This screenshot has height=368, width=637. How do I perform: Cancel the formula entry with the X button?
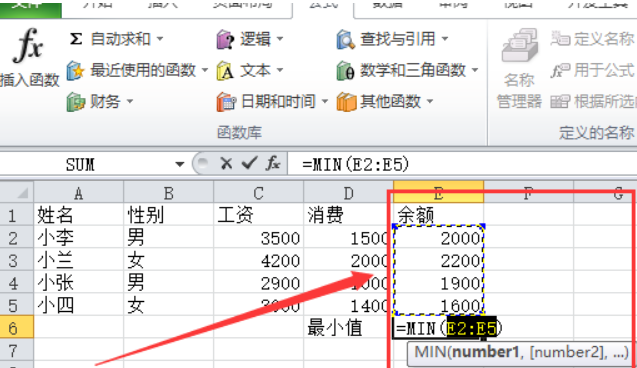tap(226, 164)
